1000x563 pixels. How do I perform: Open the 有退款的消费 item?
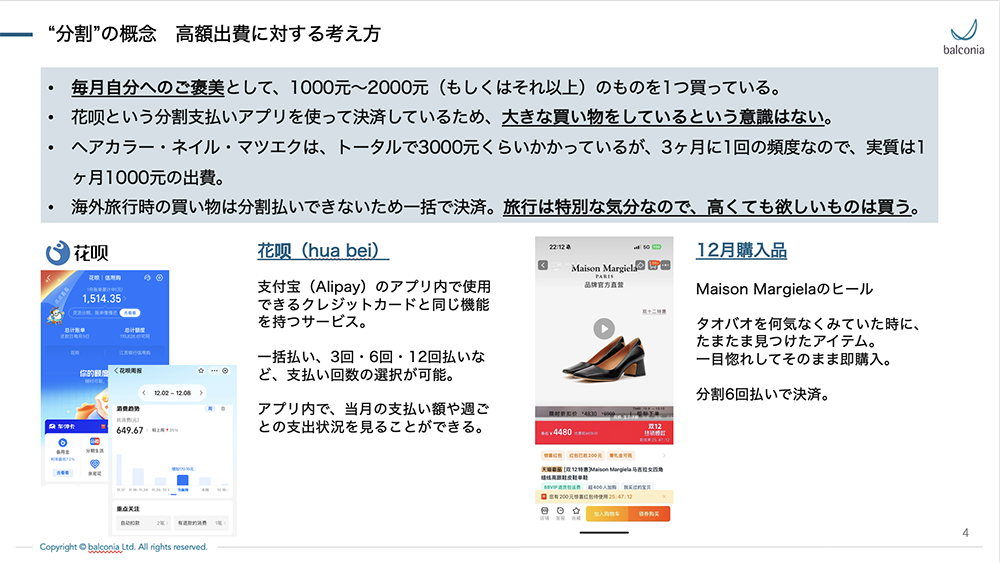tap(201, 523)
